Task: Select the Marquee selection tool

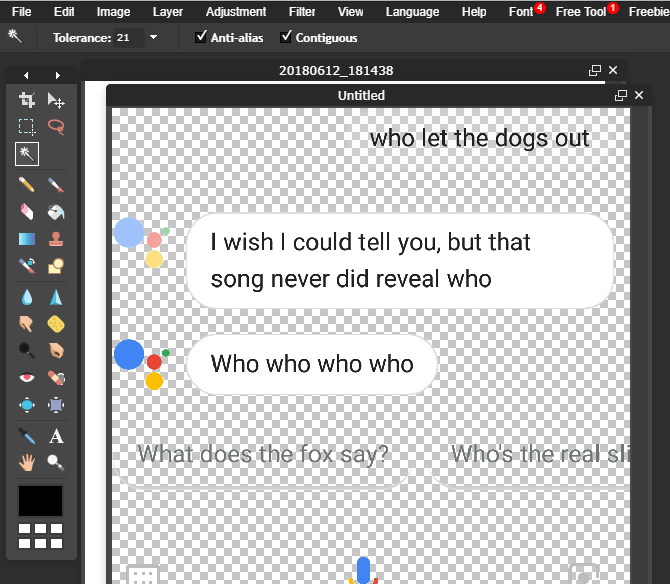Action: pyautogui.click(x=26, y=127)
